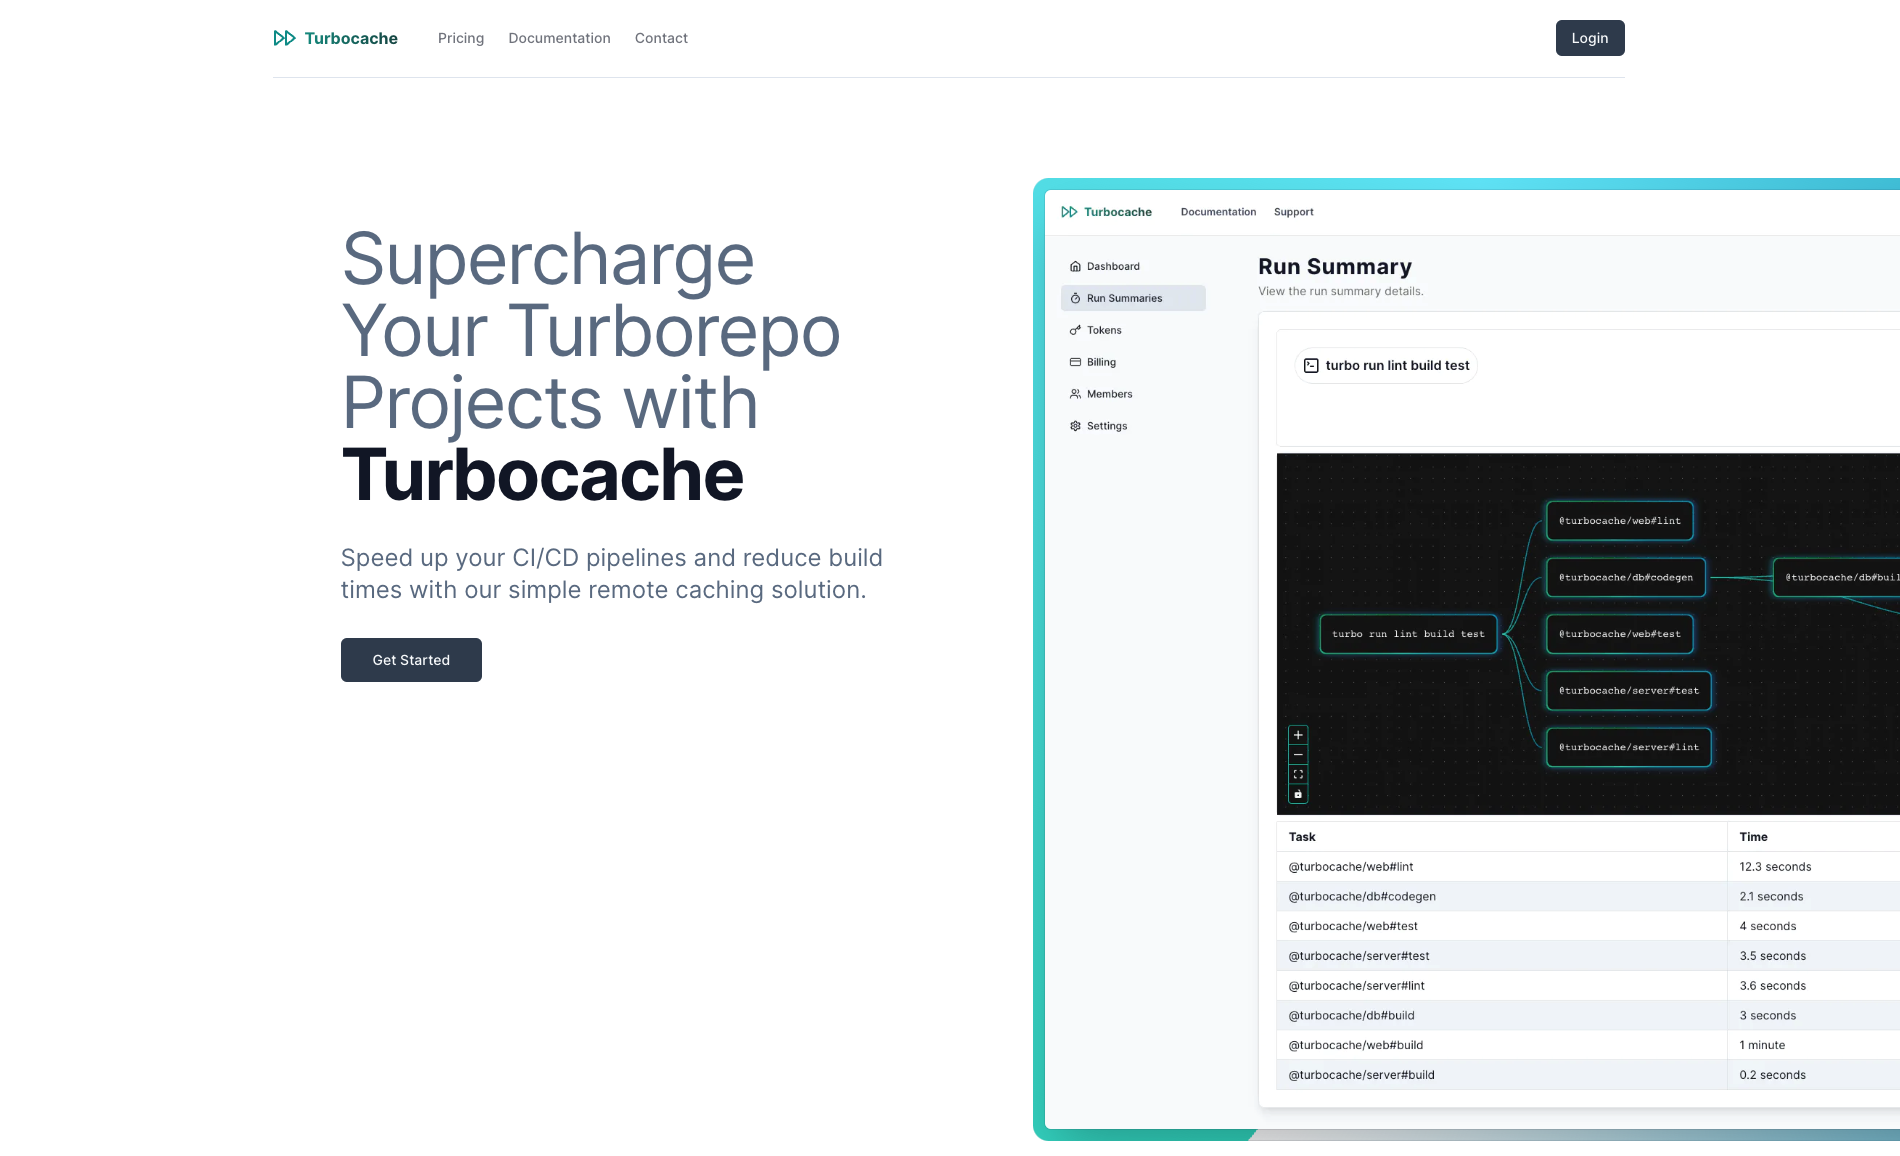Open Settings via the gear icon
This screenshot has width=1900, height=1156.
click(x=1074, y=425)
